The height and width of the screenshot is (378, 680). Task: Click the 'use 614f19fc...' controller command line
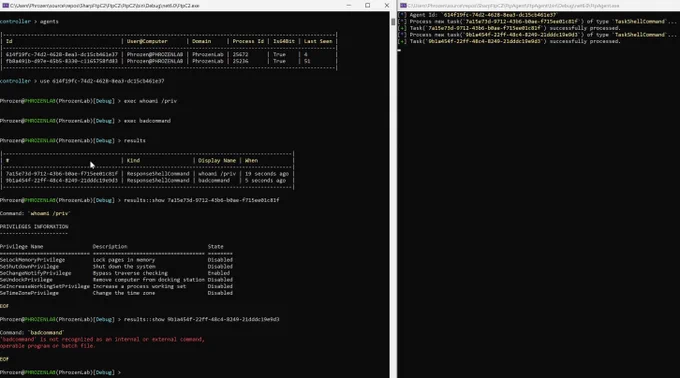click(x=82, y=81)
